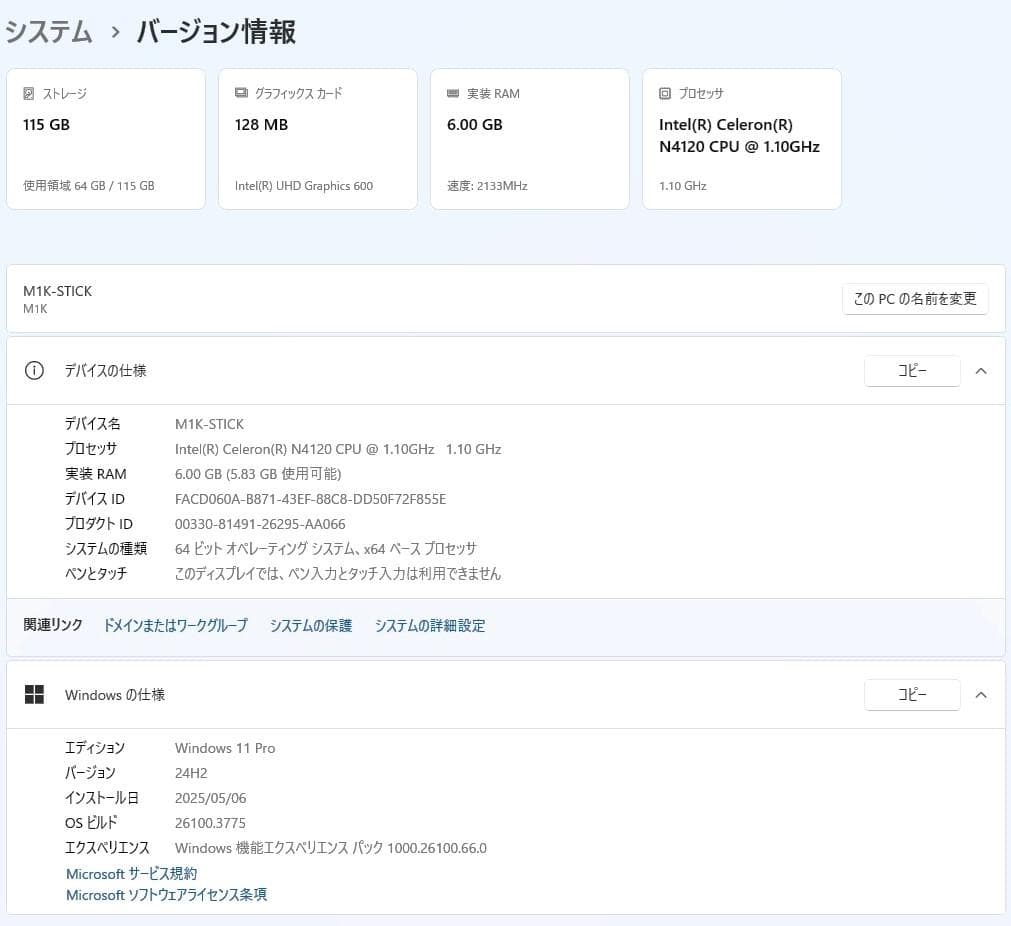Collapse the デバイスの仕様 section chevron

coord(981,370)
